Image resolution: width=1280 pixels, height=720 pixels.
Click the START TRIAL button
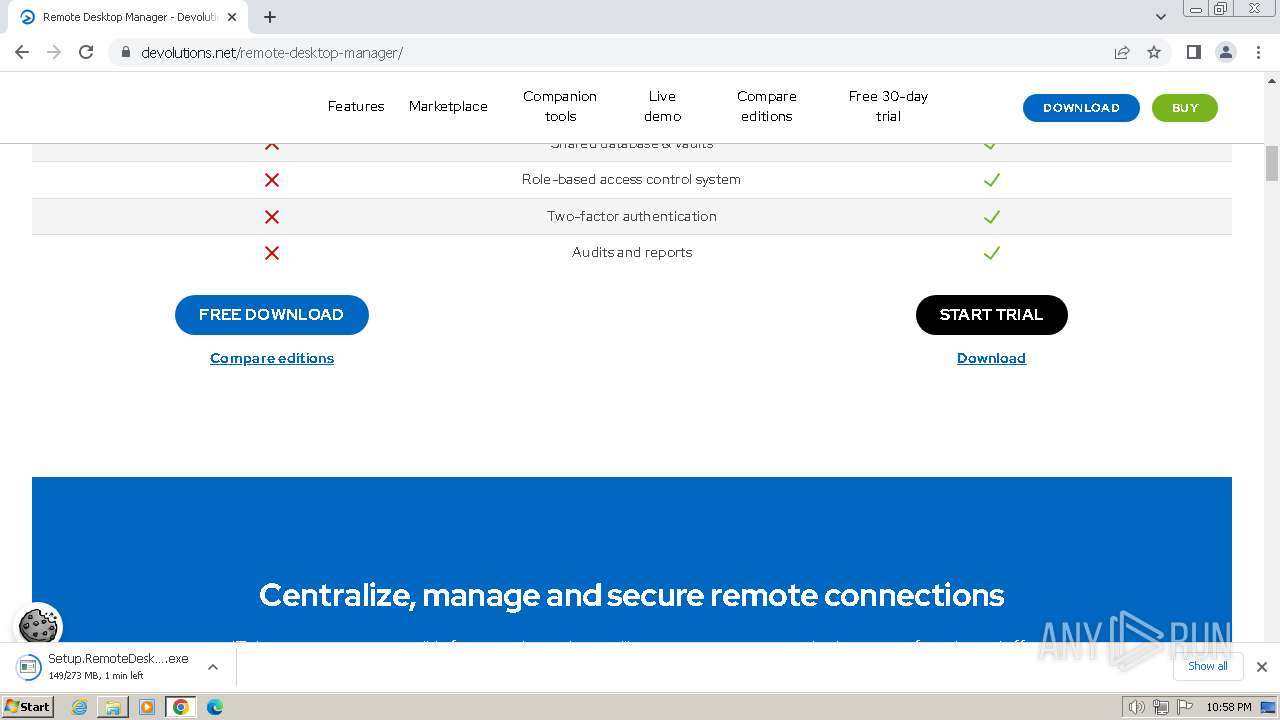click(991, 315)
